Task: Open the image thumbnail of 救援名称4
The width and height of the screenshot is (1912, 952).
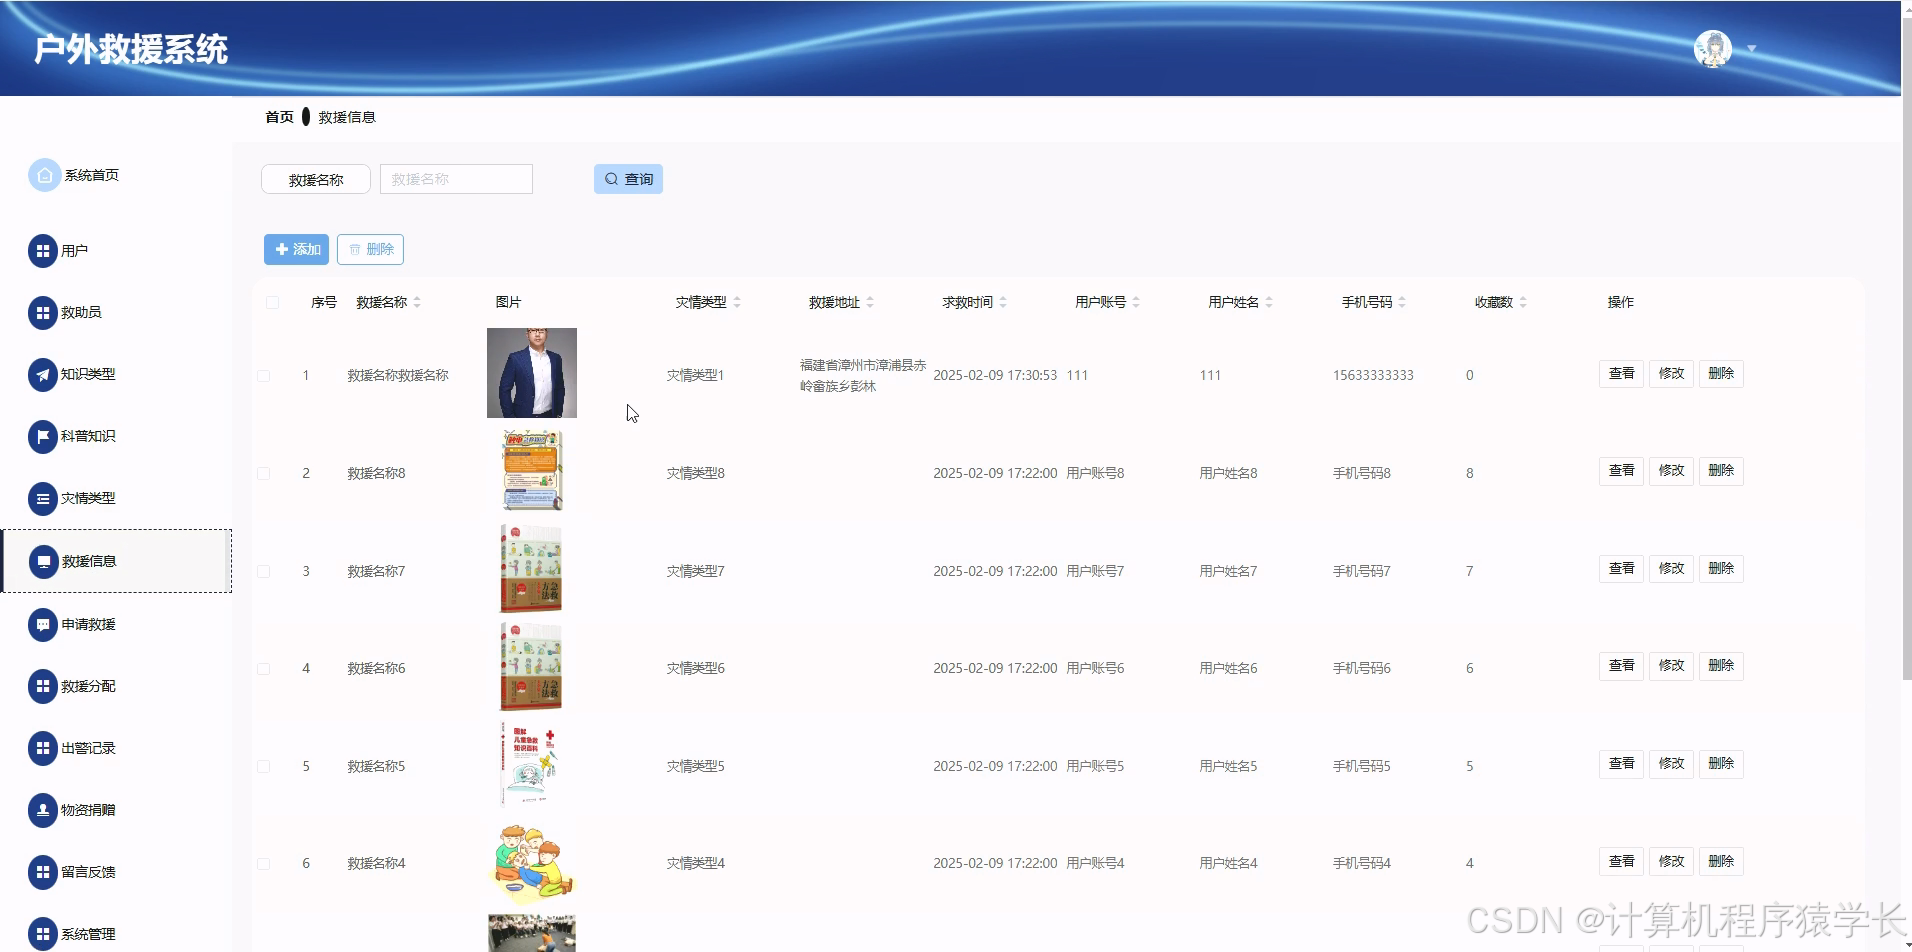Action: coord(531,862)
